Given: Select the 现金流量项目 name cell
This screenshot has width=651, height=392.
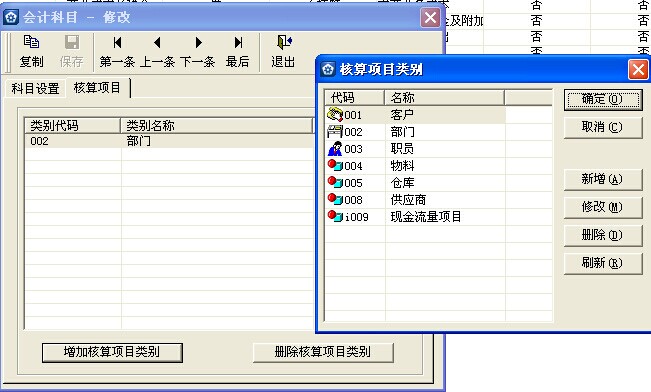Looking at the screenshot, I should pos(426,217).
